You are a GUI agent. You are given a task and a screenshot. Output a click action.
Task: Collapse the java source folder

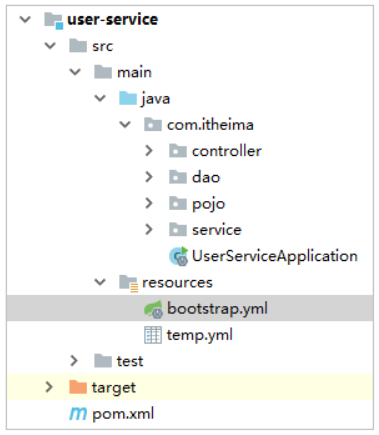tap(100, 98)
